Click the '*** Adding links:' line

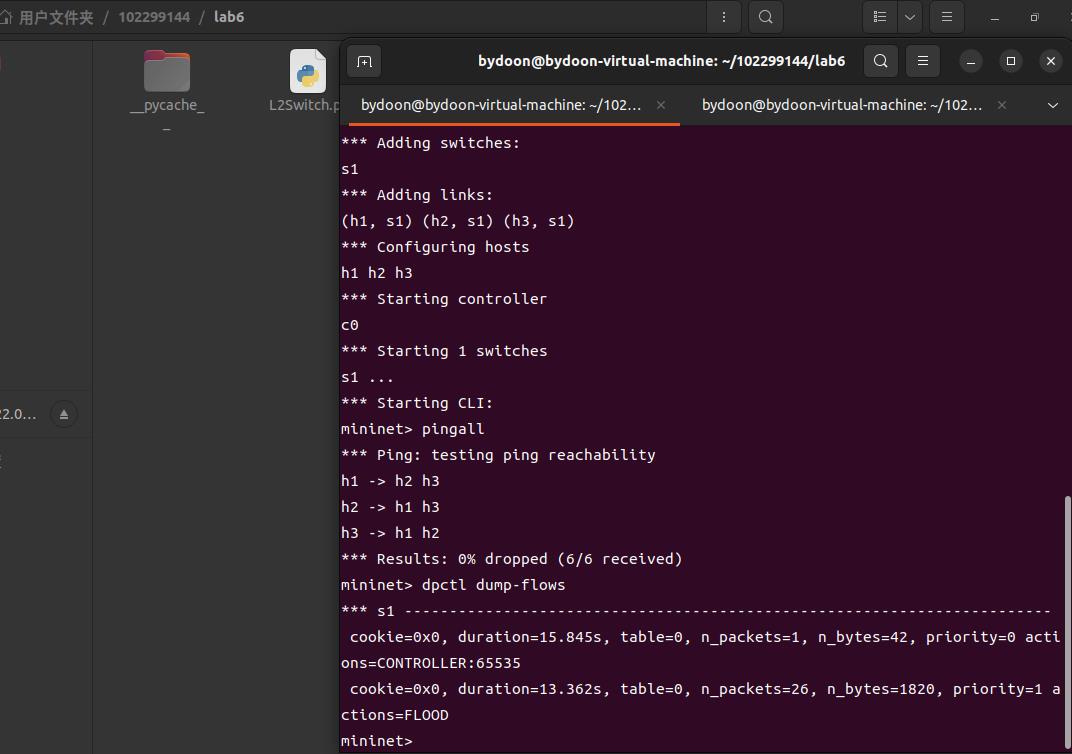[417, 196]
